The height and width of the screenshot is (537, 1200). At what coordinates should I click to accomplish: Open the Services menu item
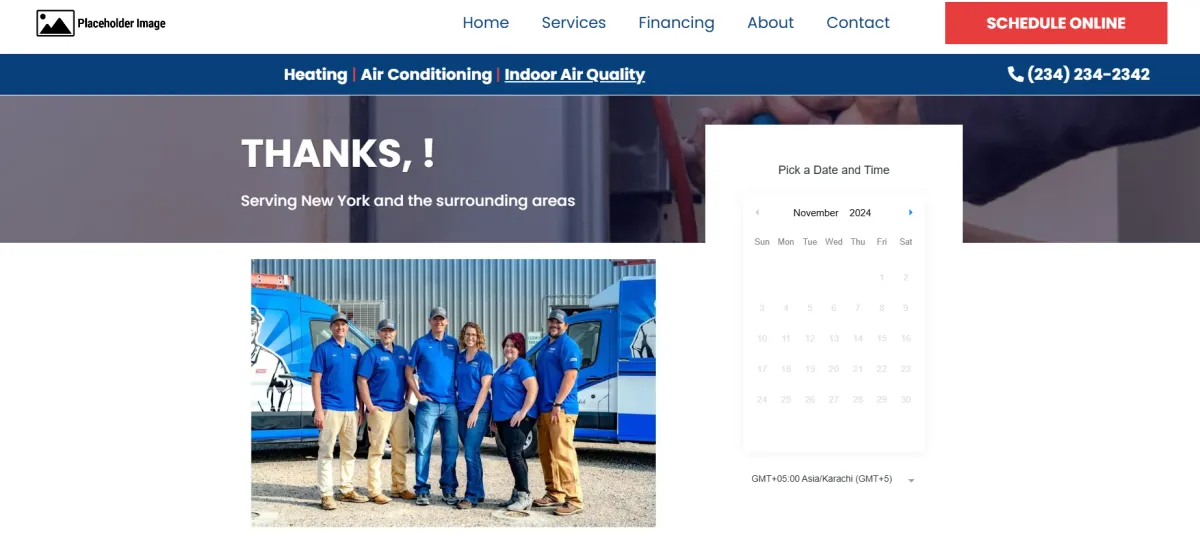click(x=574, y=23)
